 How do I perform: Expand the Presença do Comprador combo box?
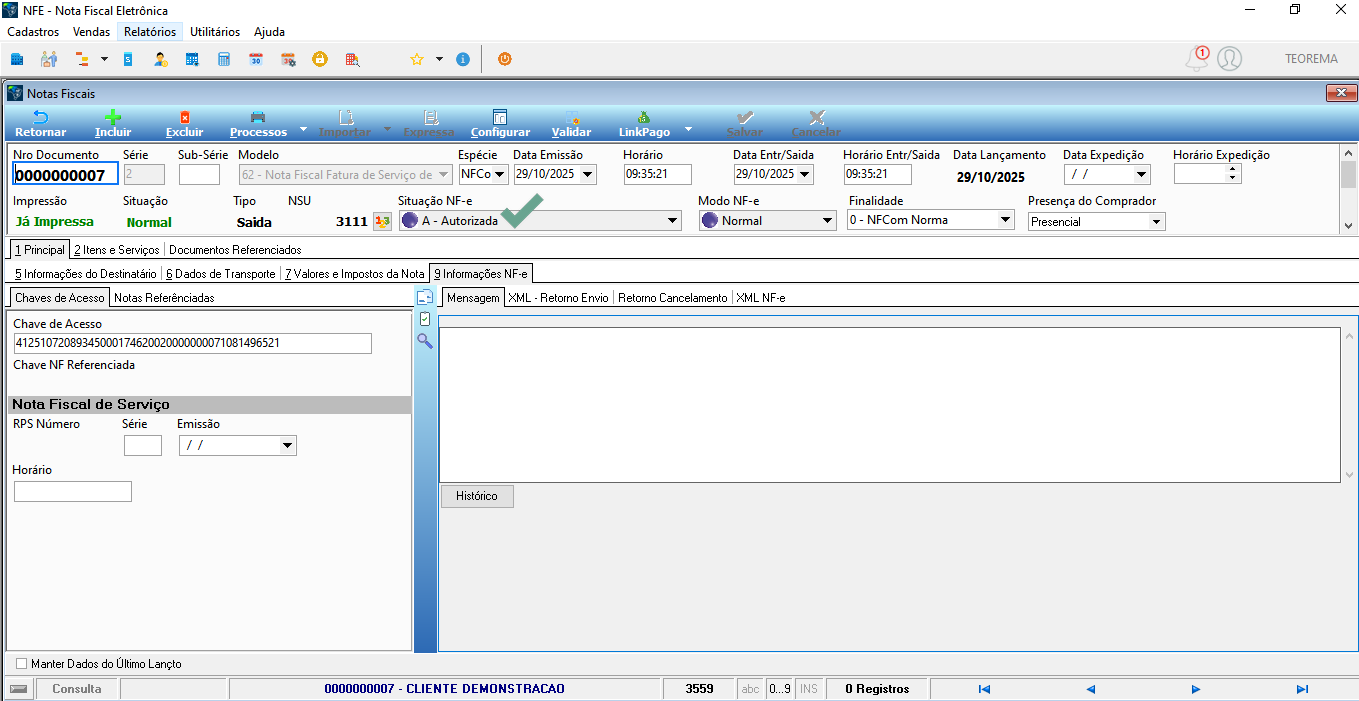[1157, 221]
